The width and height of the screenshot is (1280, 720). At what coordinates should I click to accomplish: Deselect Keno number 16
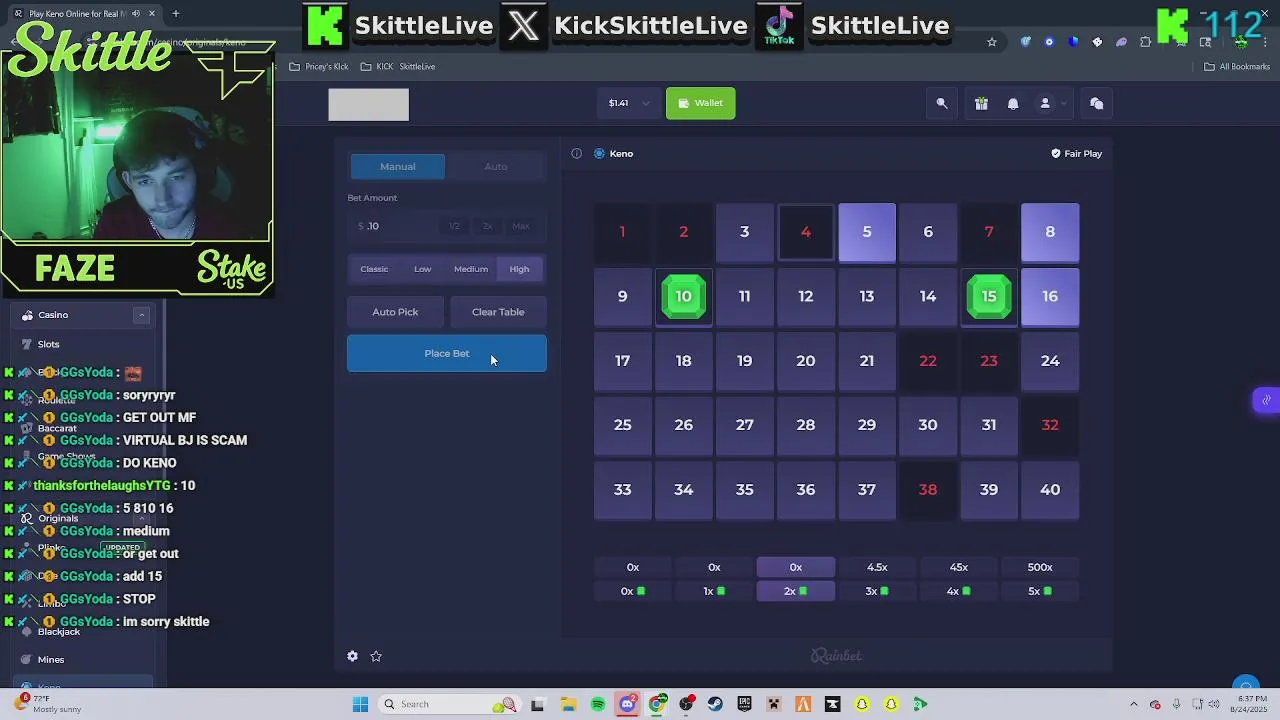pyautogui.click(x=1050, y=296)
